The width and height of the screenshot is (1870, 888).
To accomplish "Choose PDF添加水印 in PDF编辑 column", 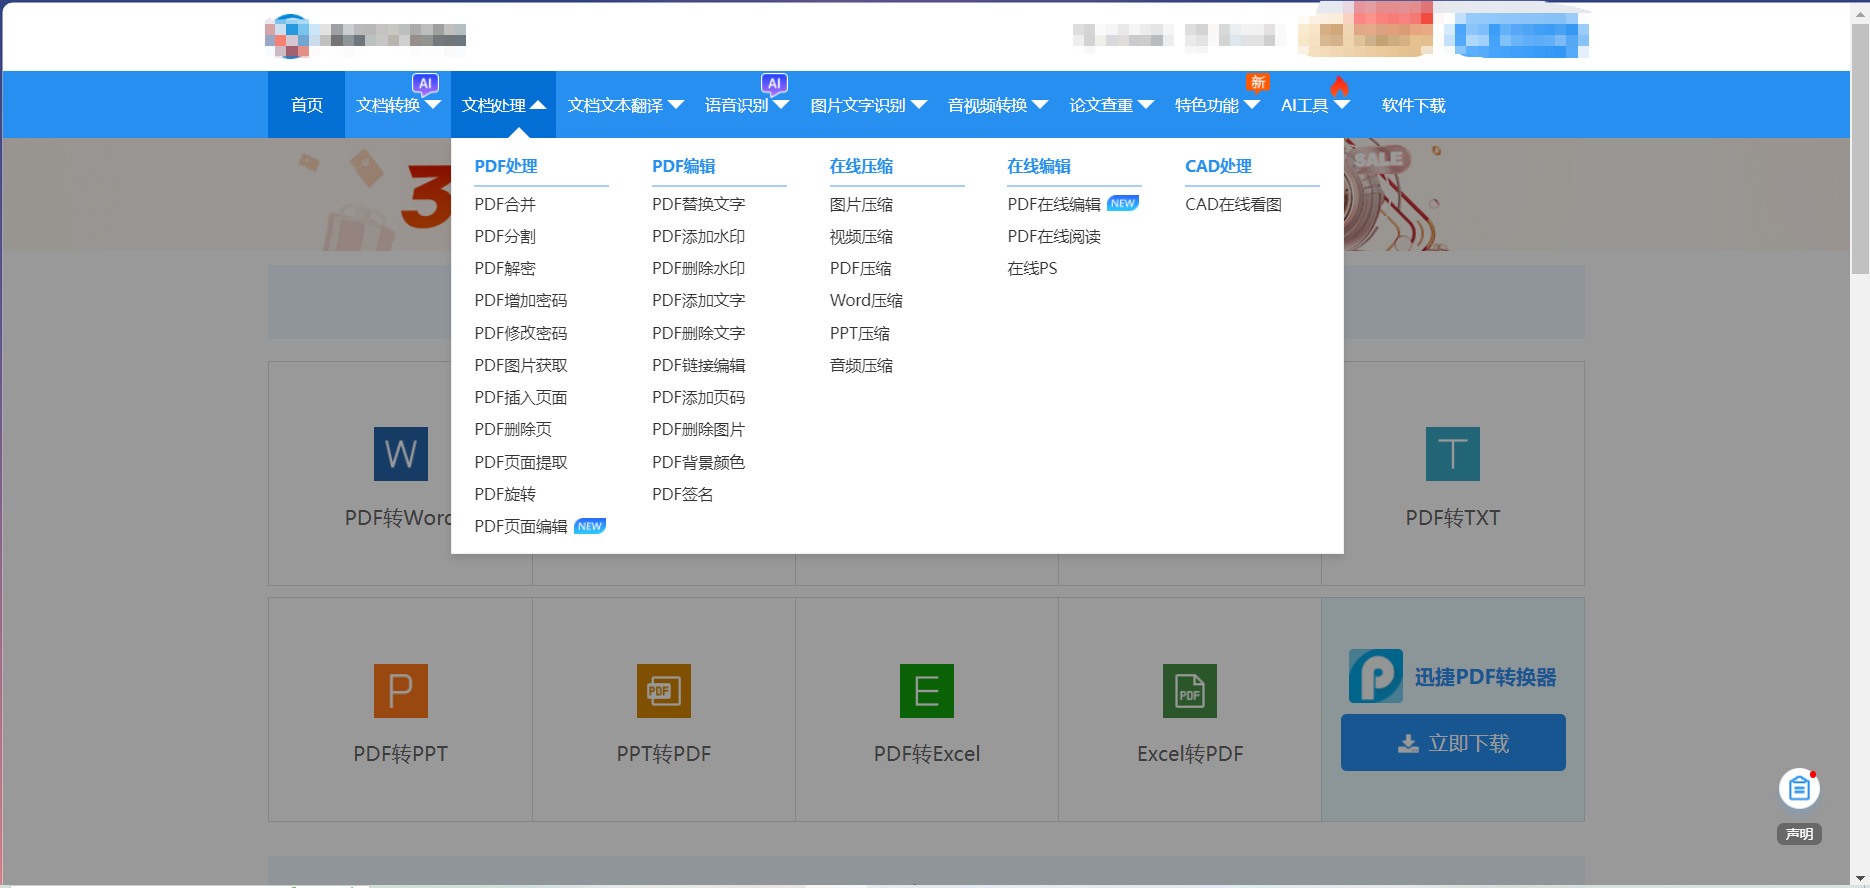I will [698, 237].
